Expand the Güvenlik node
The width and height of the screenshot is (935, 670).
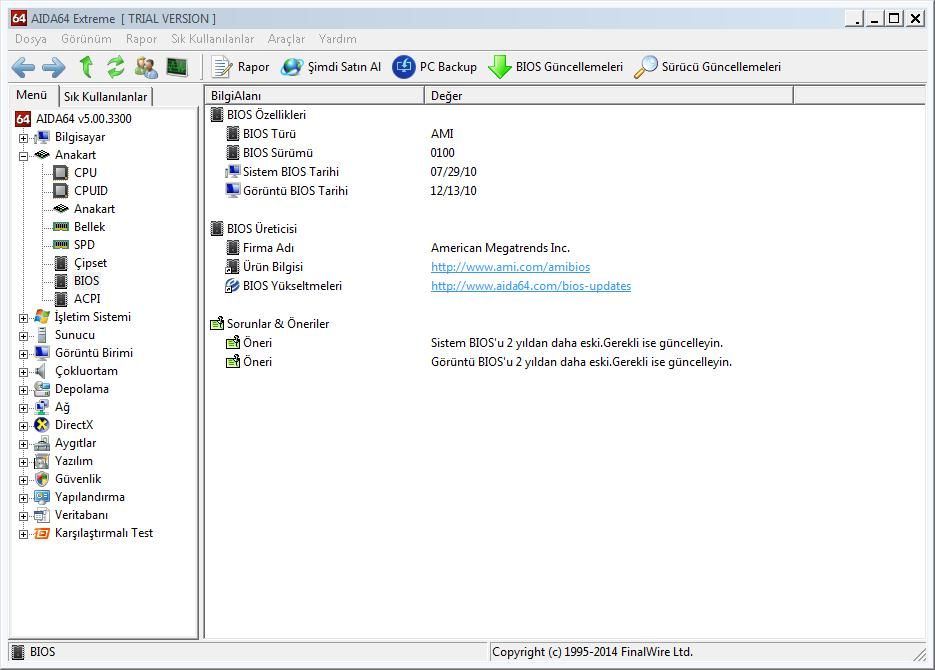click(x=23, y=480)
